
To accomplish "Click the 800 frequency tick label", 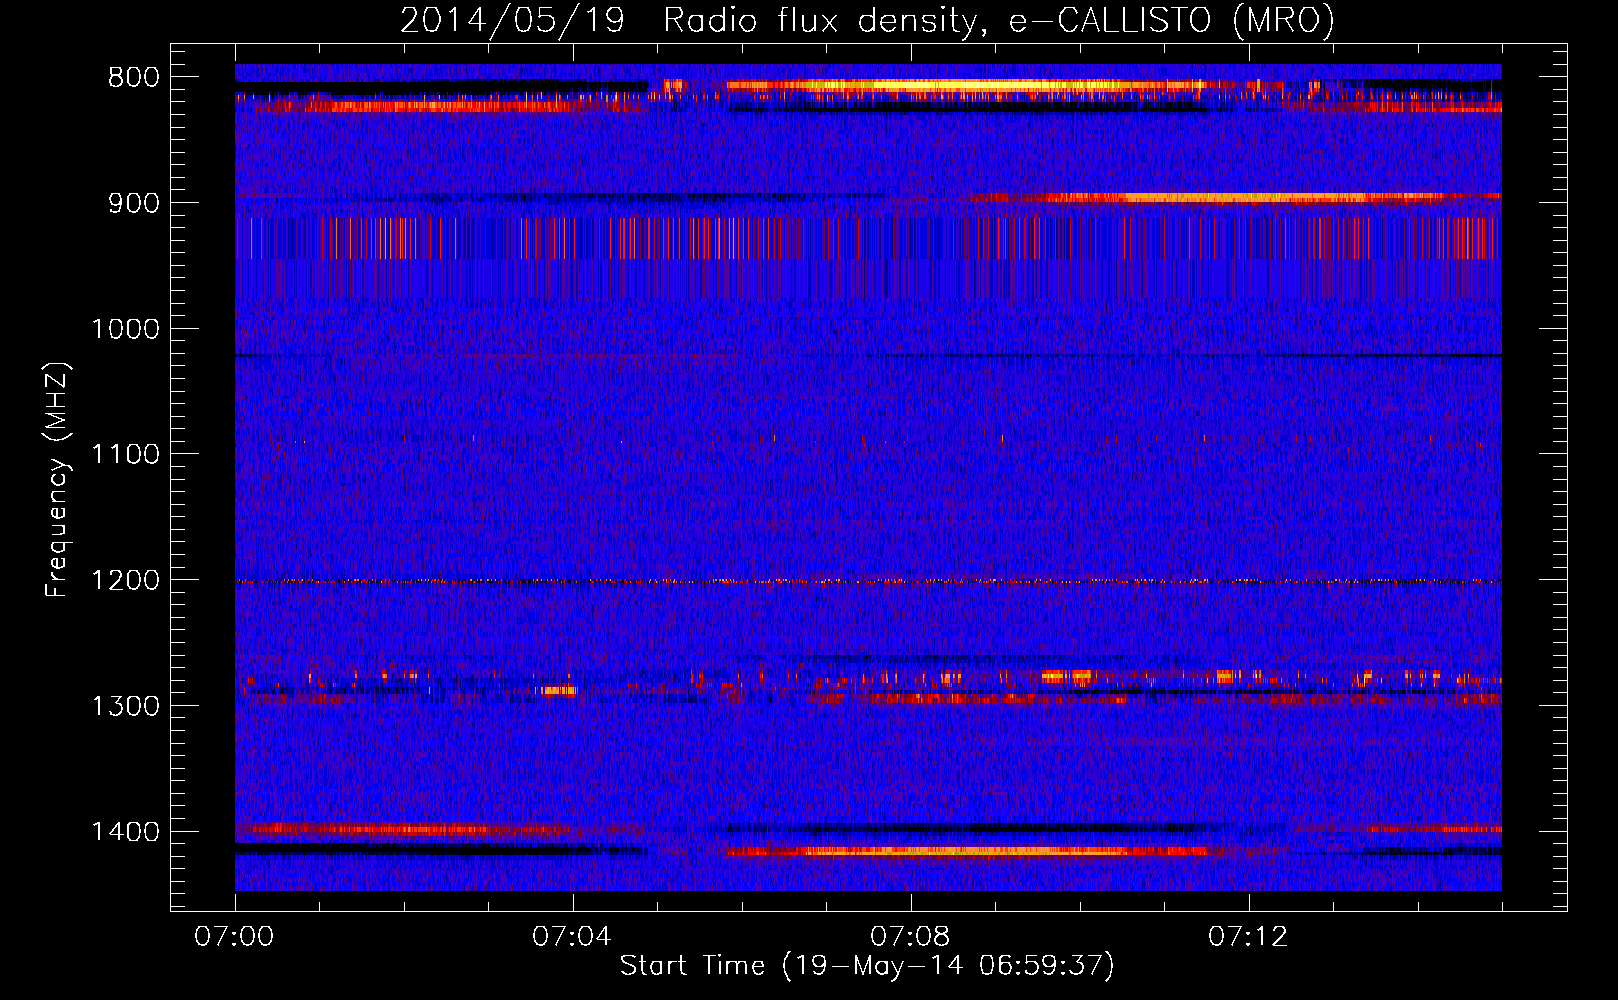I will point(133,78).
